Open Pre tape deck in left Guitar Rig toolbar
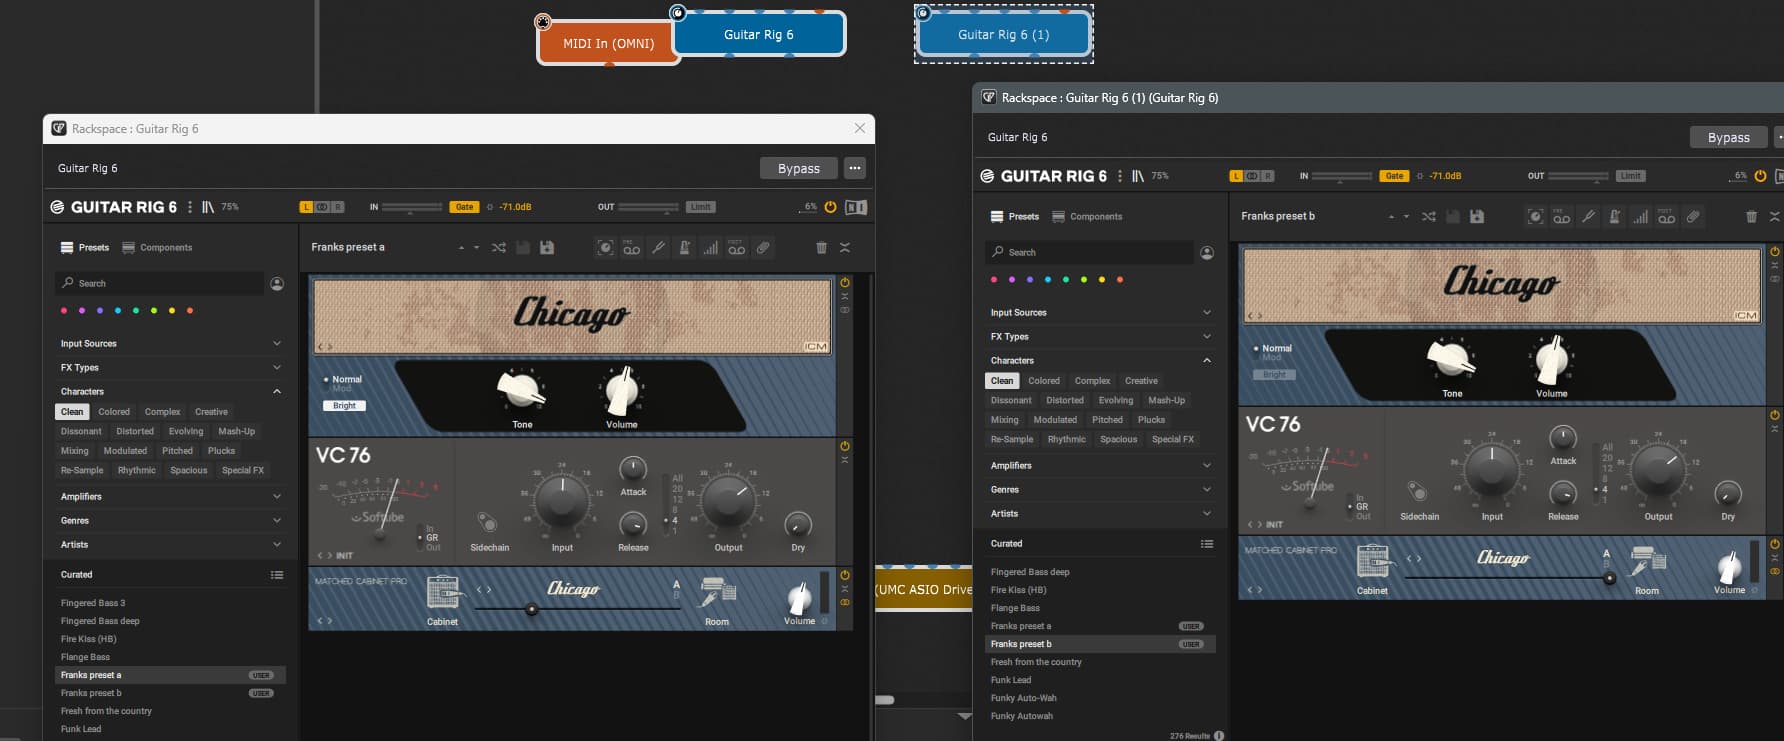The width and height of the screenshot is (1784, 741). click(x=632, y=247)
